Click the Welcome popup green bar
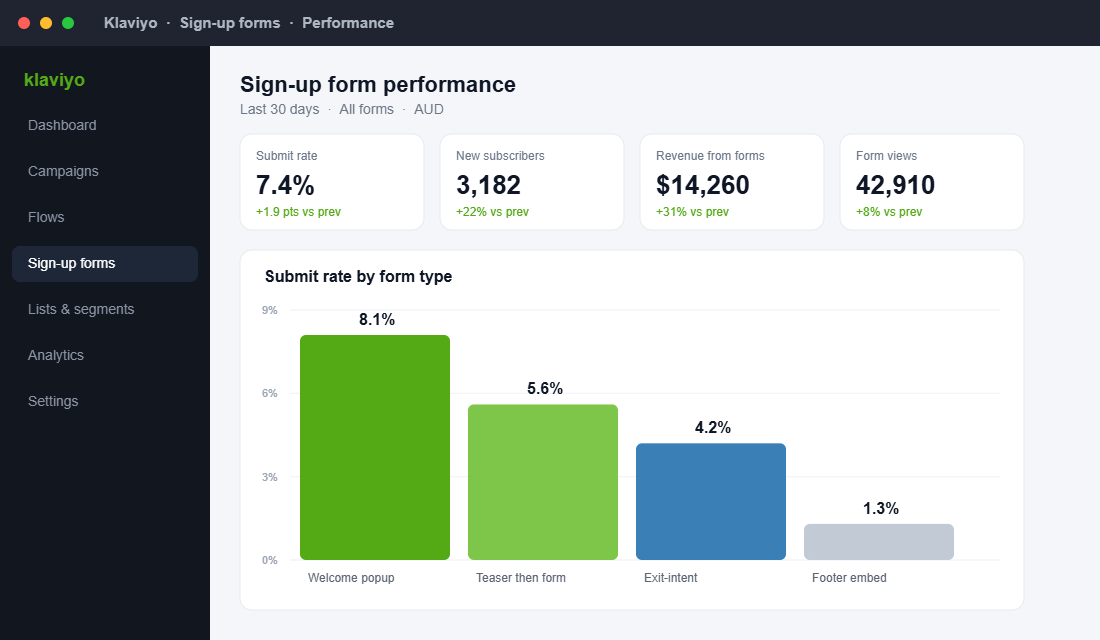 (375, 448)
